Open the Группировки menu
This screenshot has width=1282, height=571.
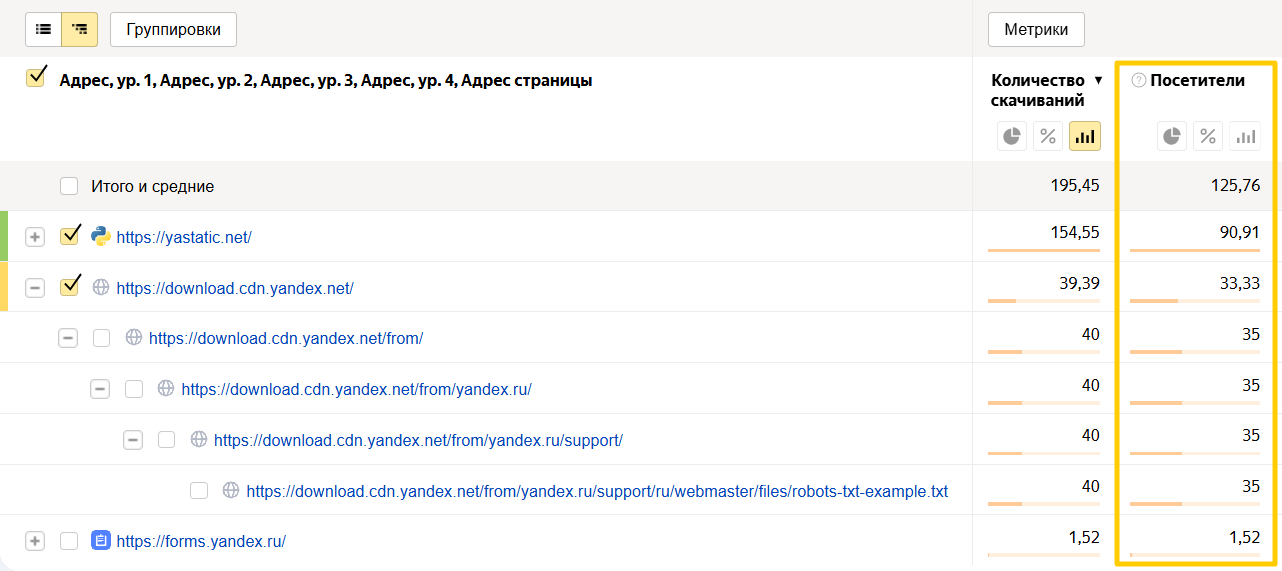(173, 30)
